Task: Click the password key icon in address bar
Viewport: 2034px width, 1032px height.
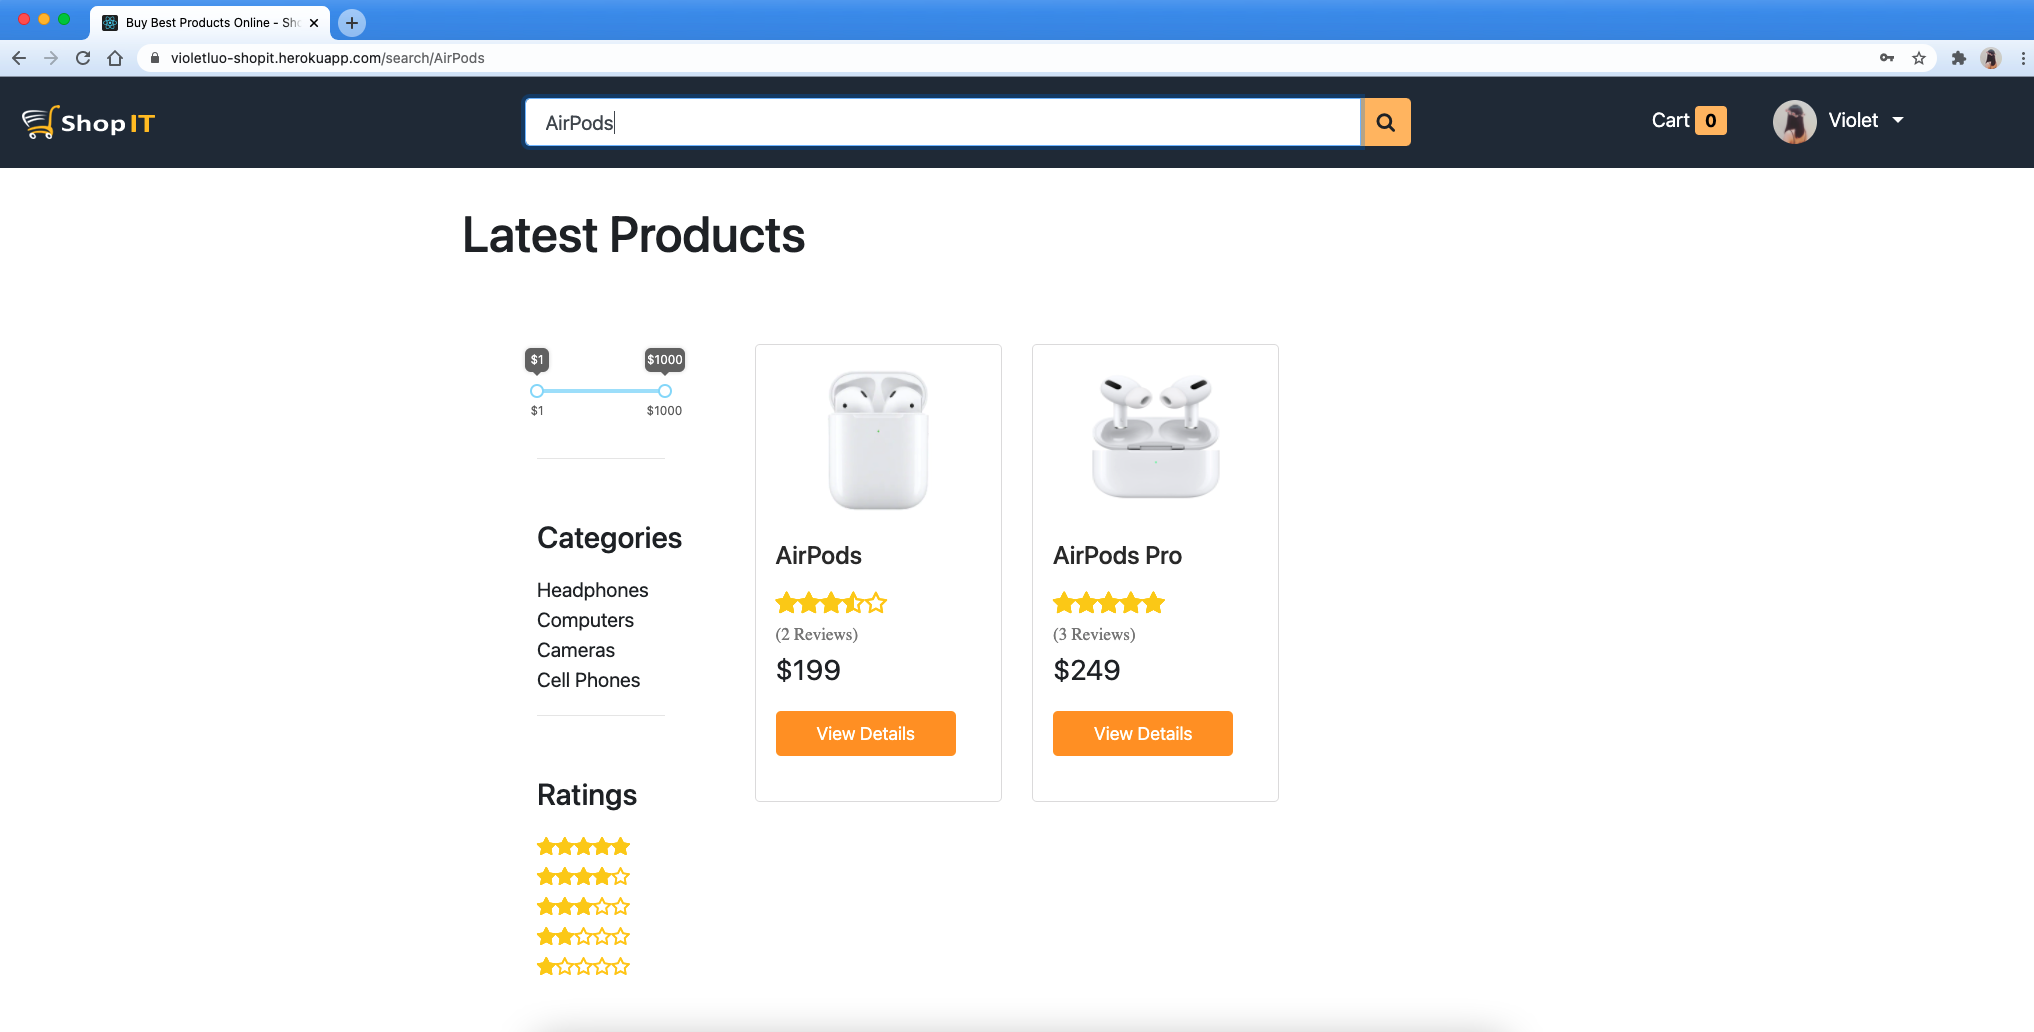Action: (1886, 58)
